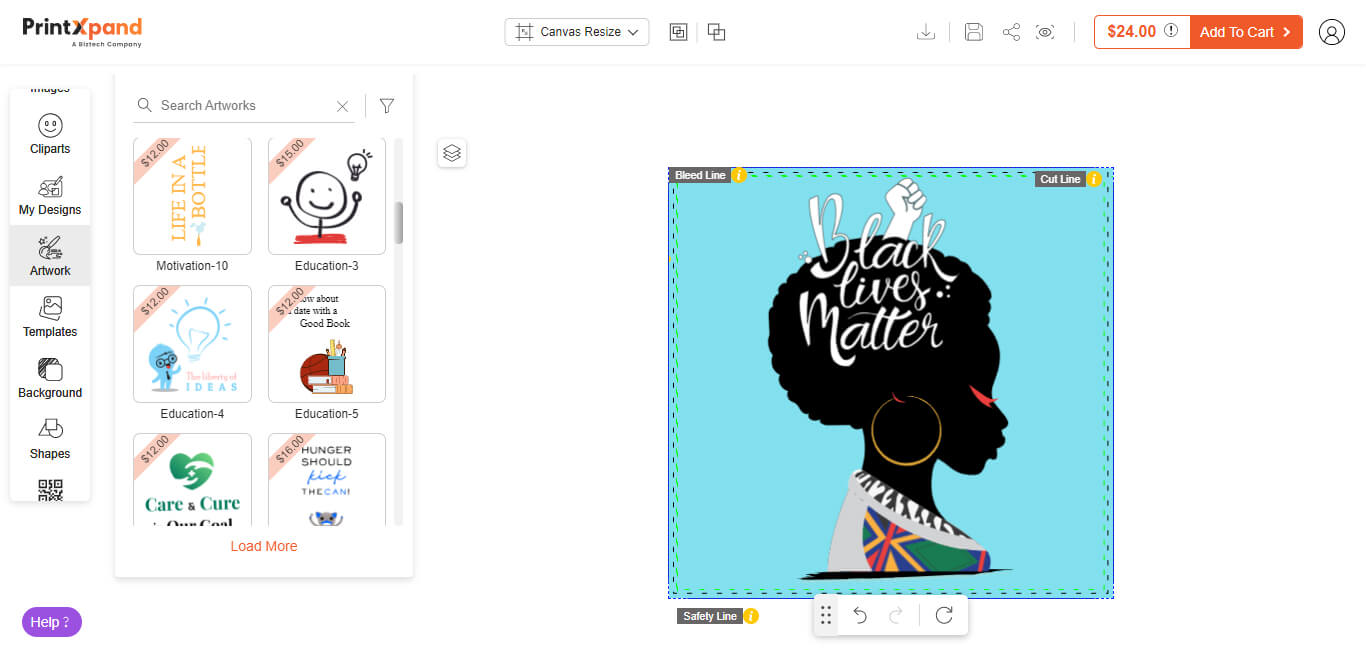This screenshot has width=1366, height=657.
Task: Switch to the Templates panel
Action: pos(49,315)
